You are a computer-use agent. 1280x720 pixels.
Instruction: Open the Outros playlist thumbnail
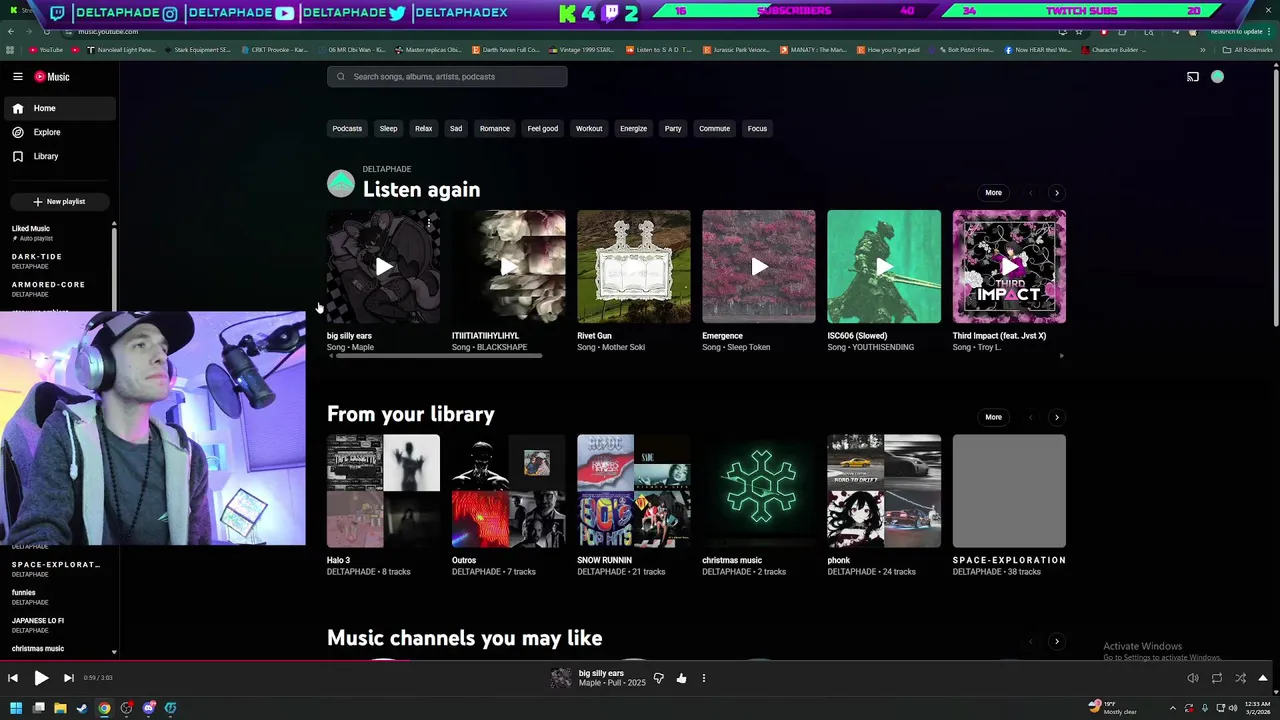point(508,491)
